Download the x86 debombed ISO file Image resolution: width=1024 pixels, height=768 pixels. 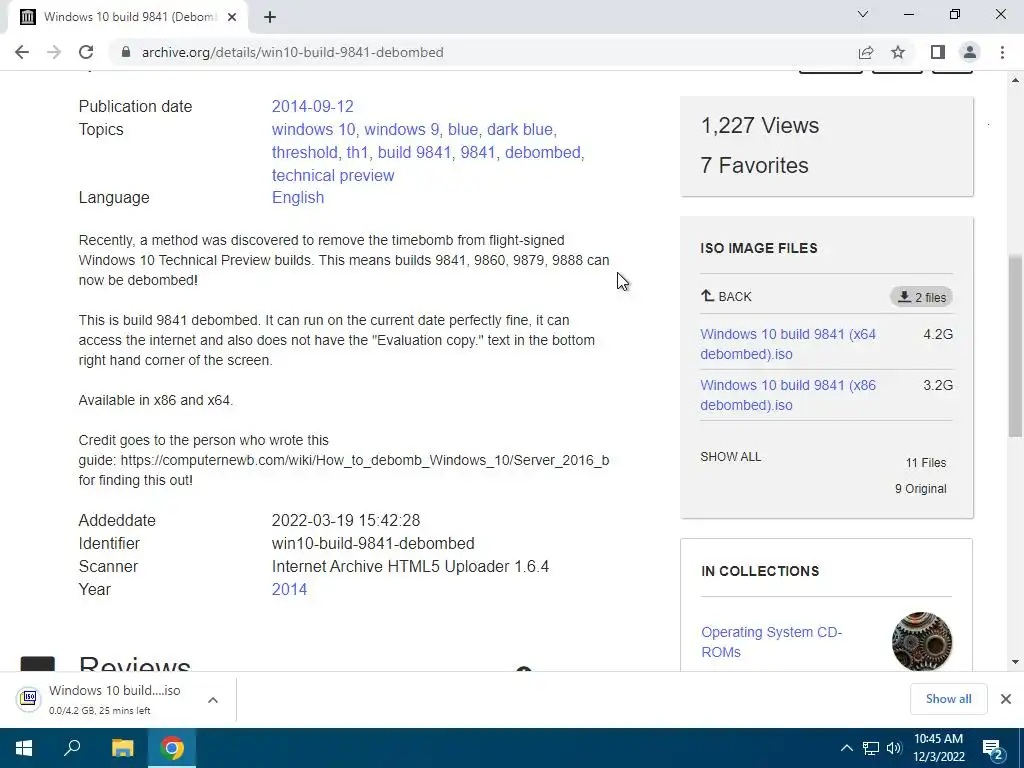pos(788,395)
